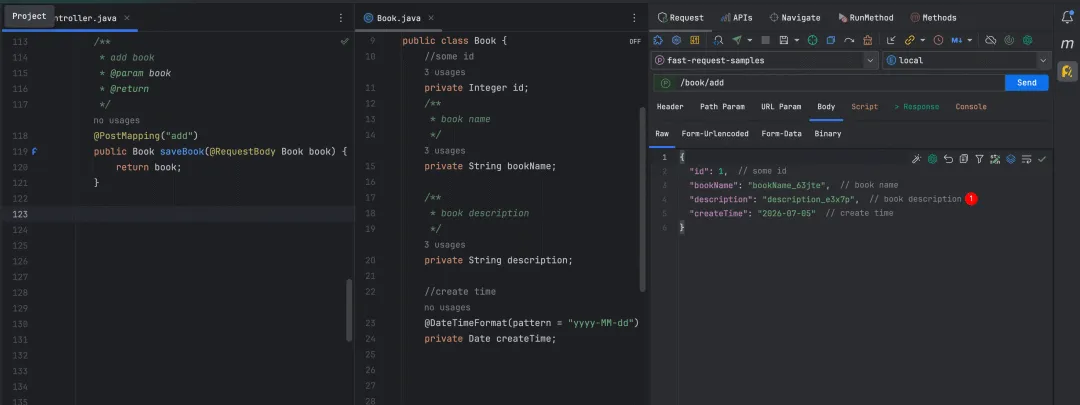Click the funnel filter icon in body editor
The height and width of the screenshot is (405, 1080).
(x=979, y=159)
